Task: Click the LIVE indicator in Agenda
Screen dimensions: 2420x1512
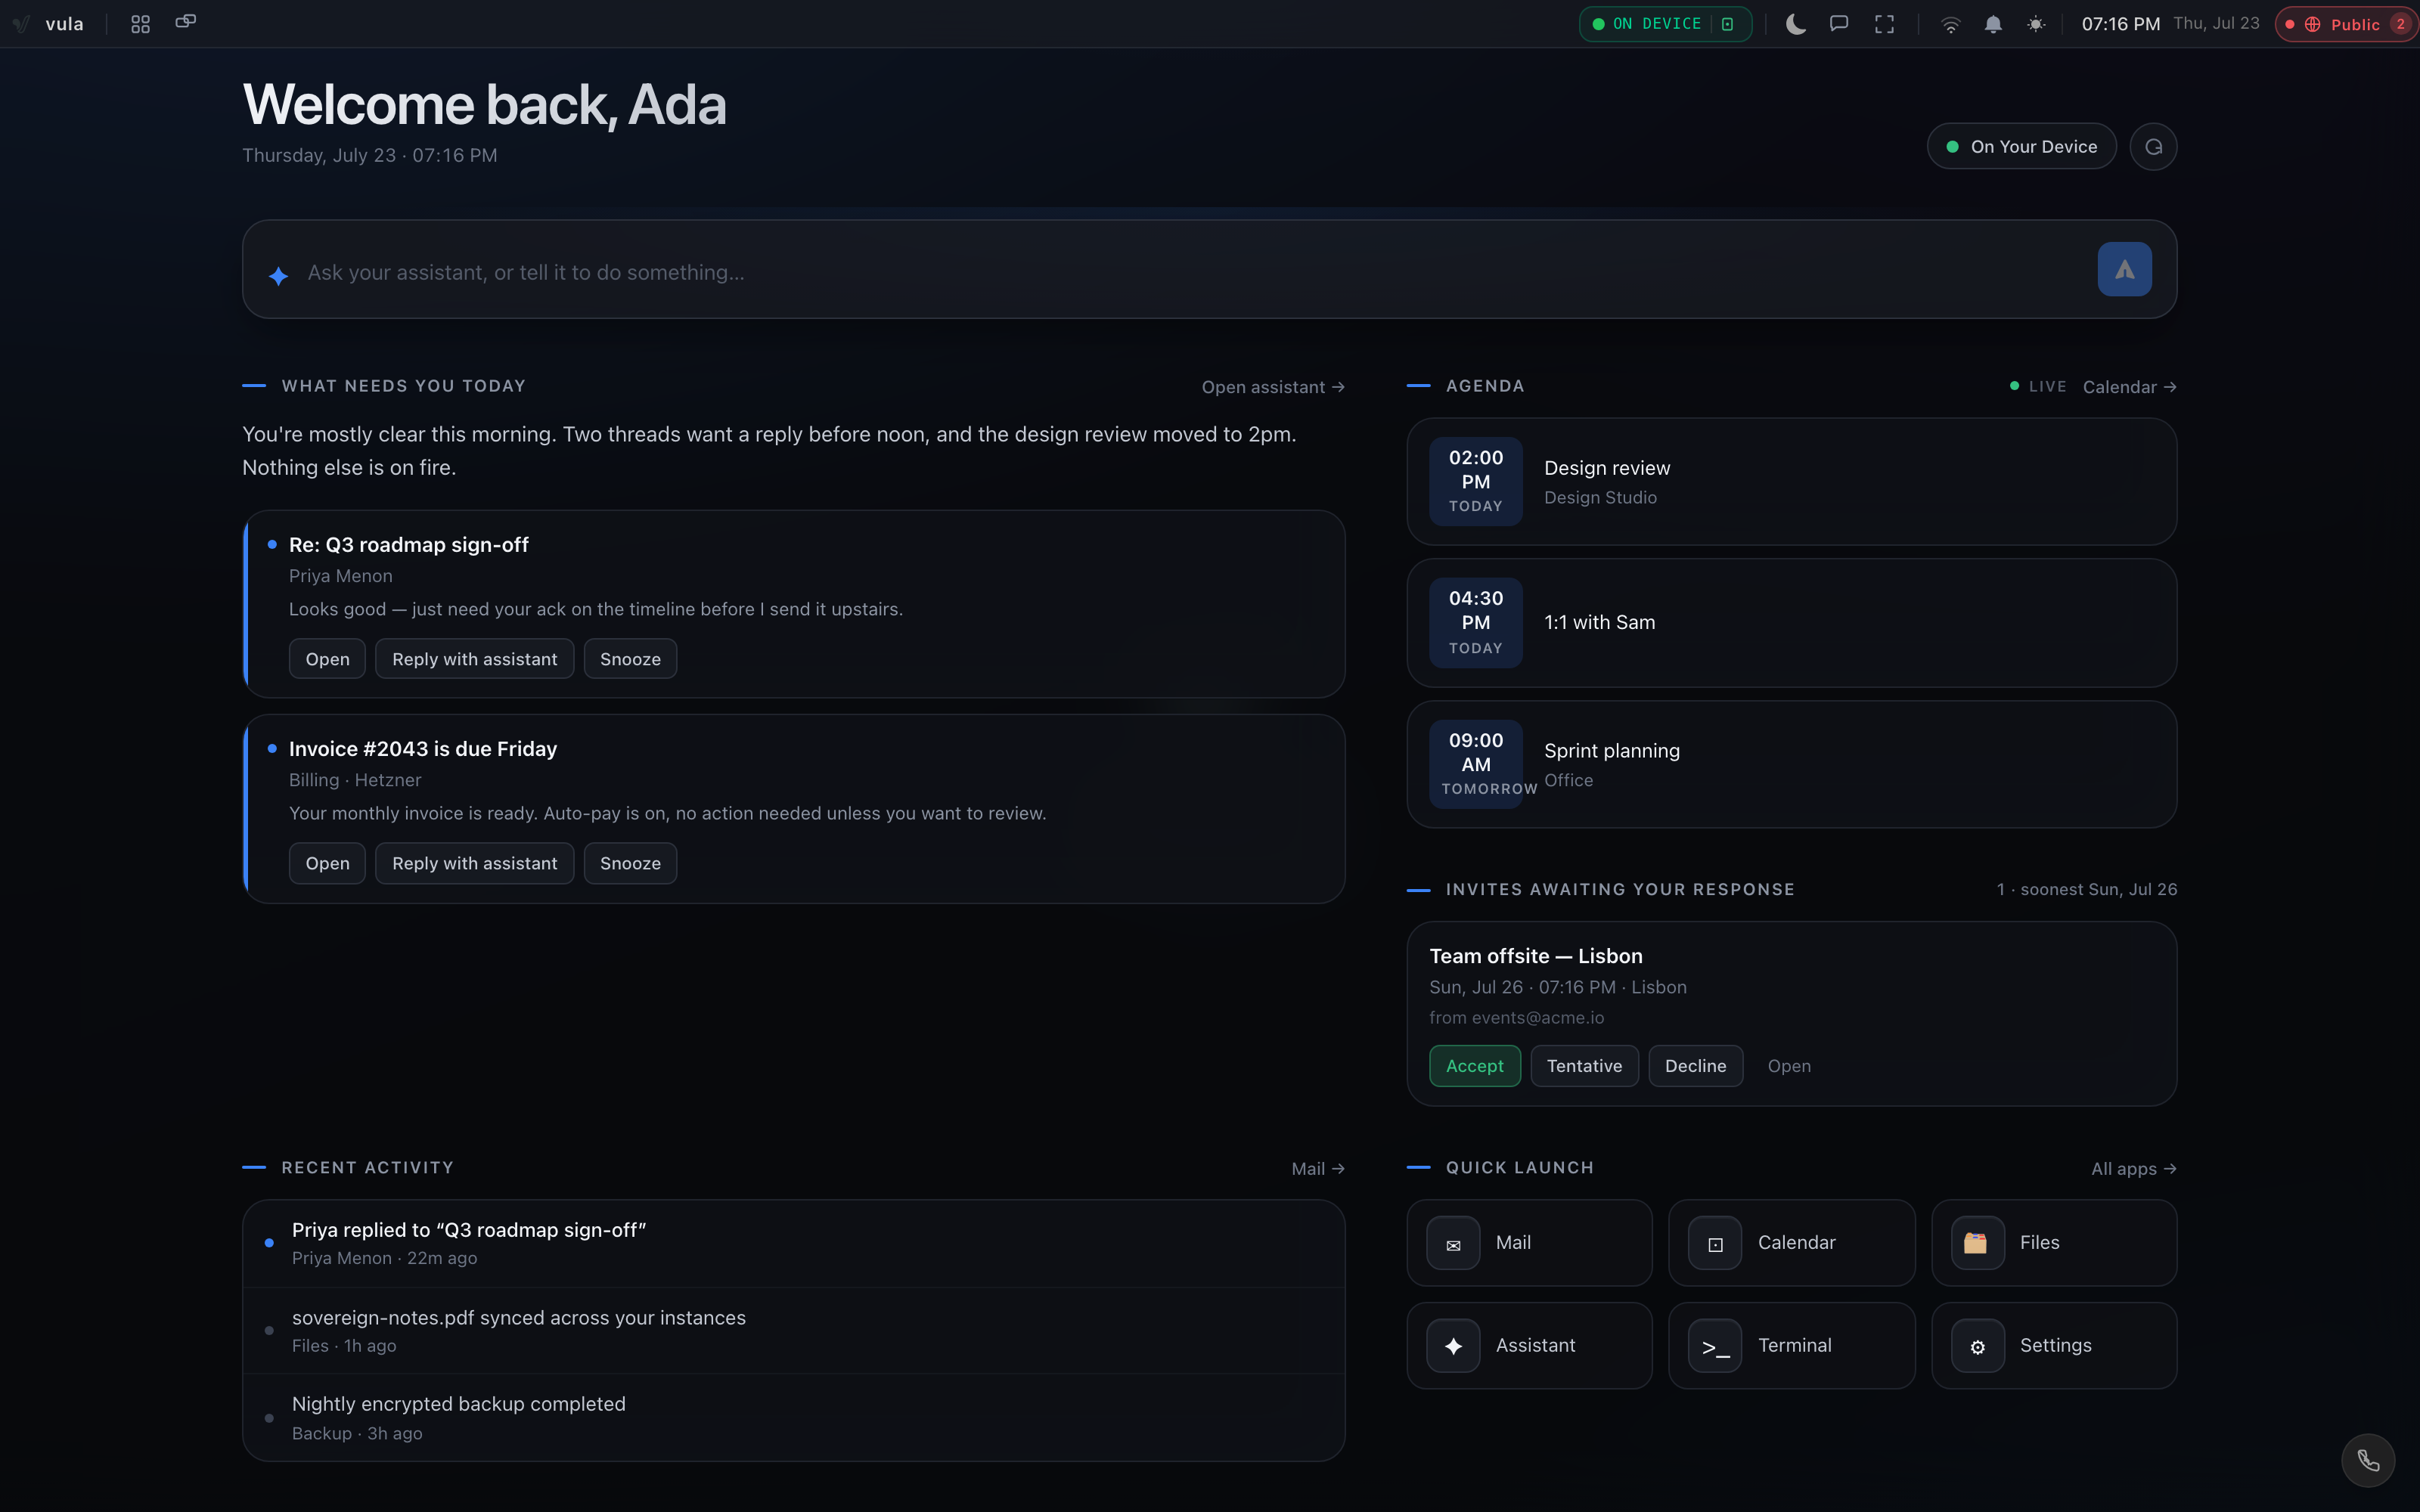Action: pos(2038,387)
